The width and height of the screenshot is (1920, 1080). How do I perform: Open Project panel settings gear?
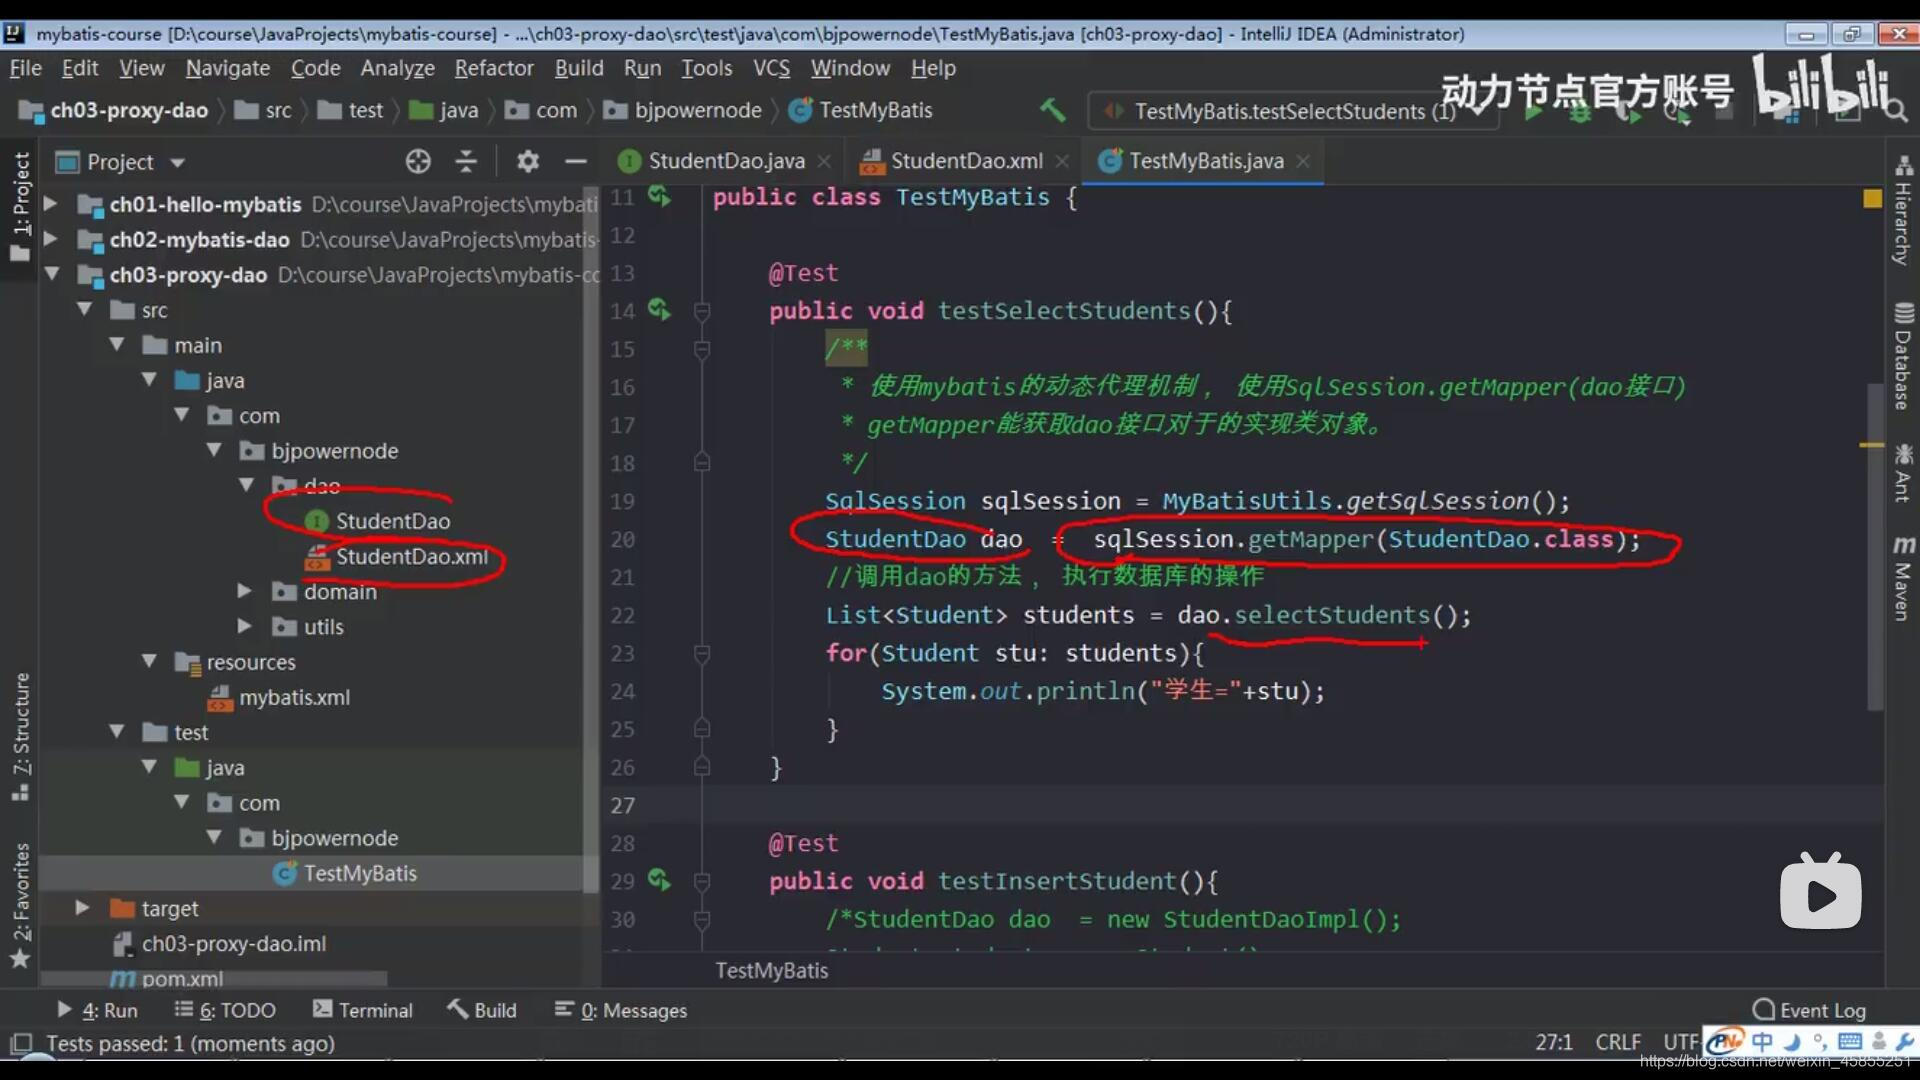(x=527, y=161)
